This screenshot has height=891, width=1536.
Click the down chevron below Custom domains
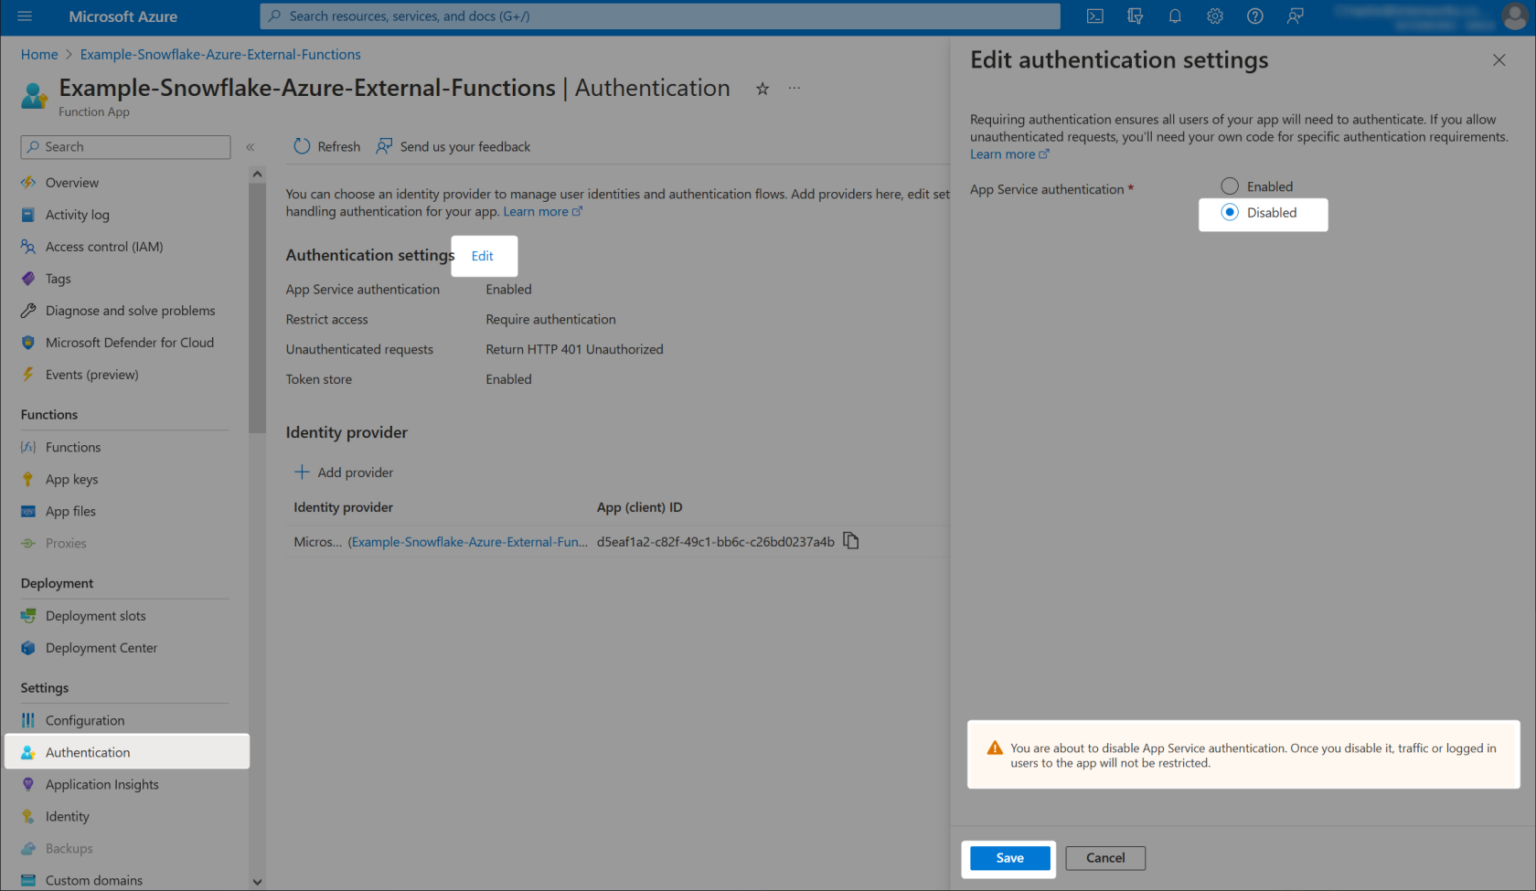point(257,881)
